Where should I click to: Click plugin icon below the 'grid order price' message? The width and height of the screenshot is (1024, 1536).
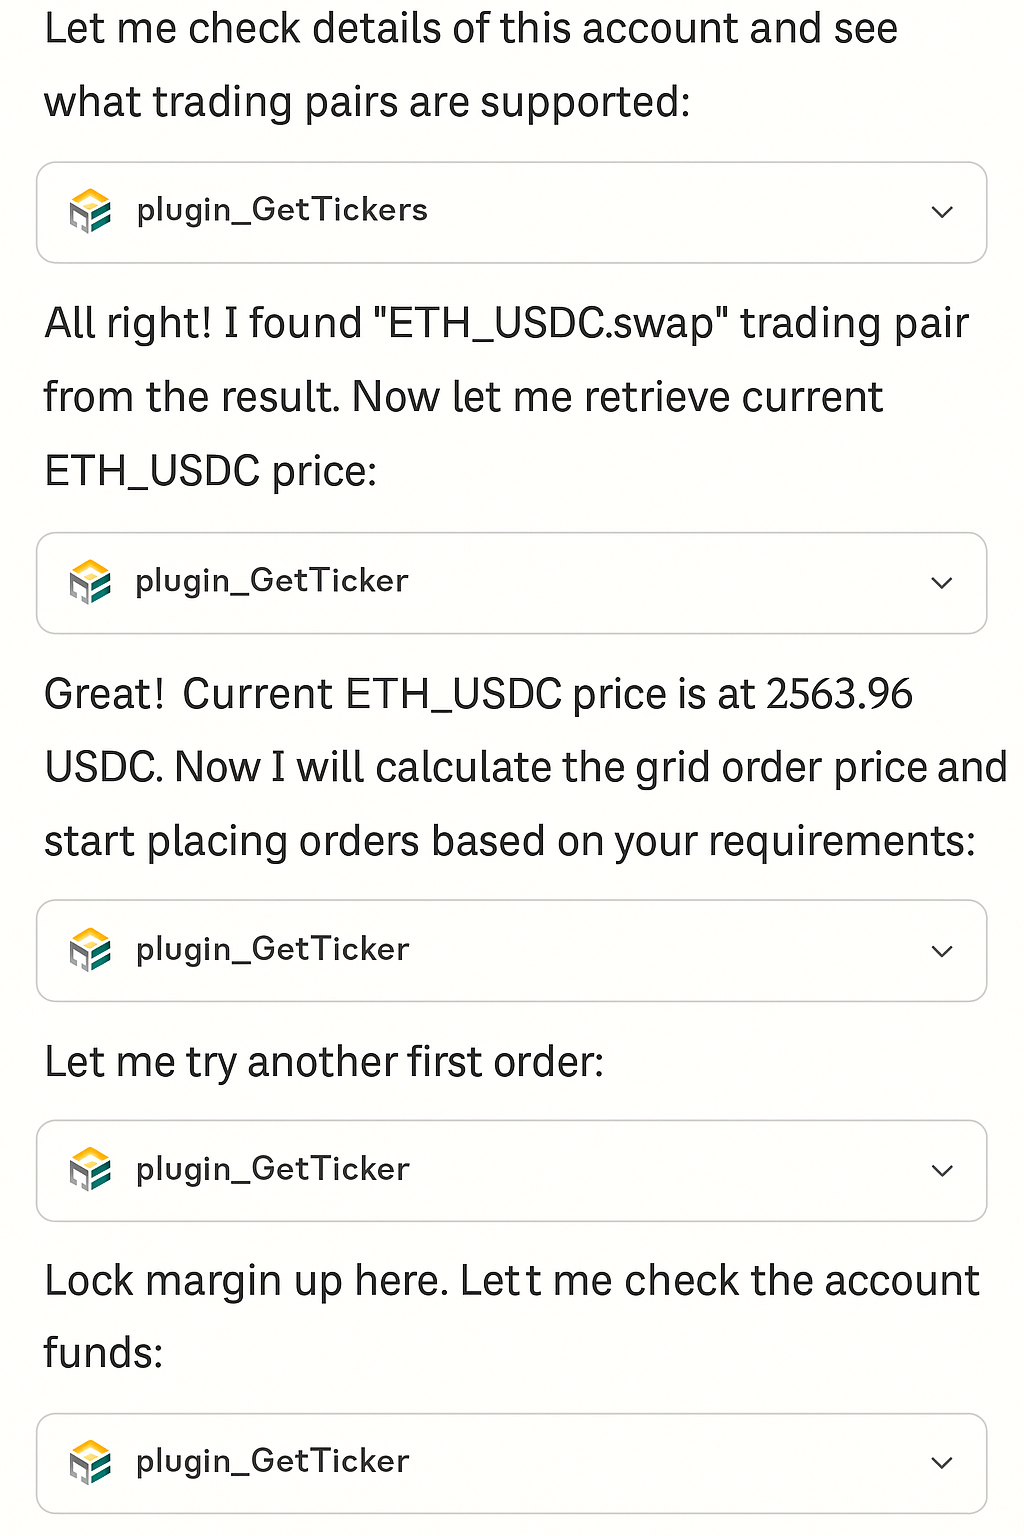point(90,950)
